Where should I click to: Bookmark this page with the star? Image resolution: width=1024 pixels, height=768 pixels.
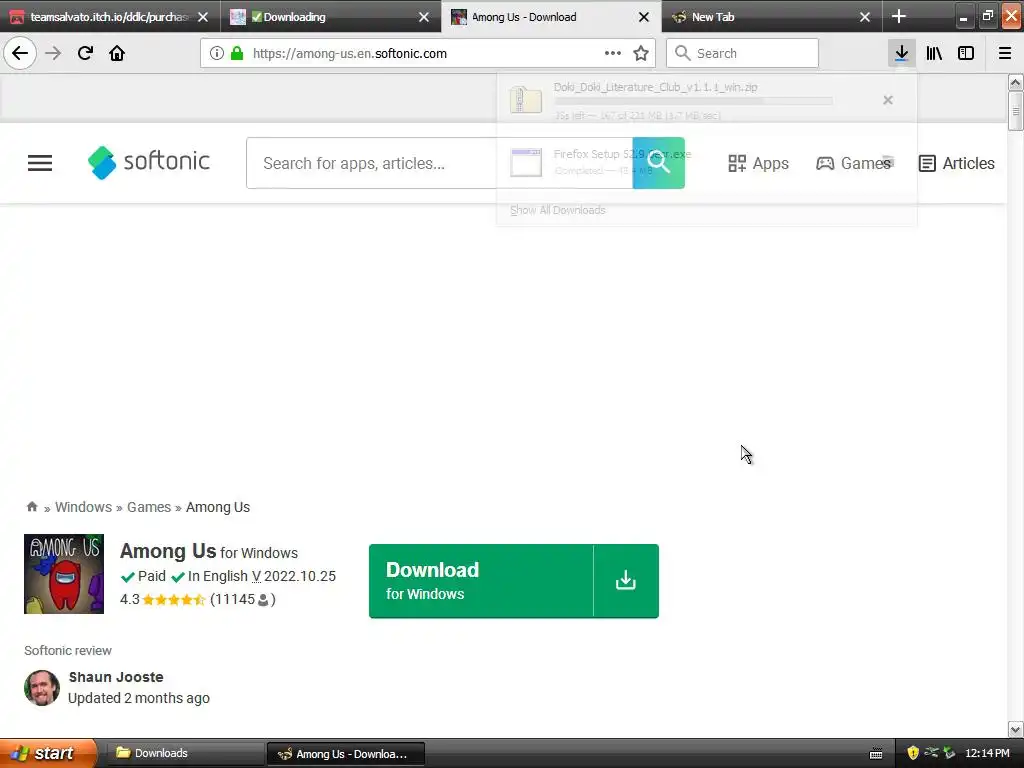pyautogui.click(x=641, y=53)
